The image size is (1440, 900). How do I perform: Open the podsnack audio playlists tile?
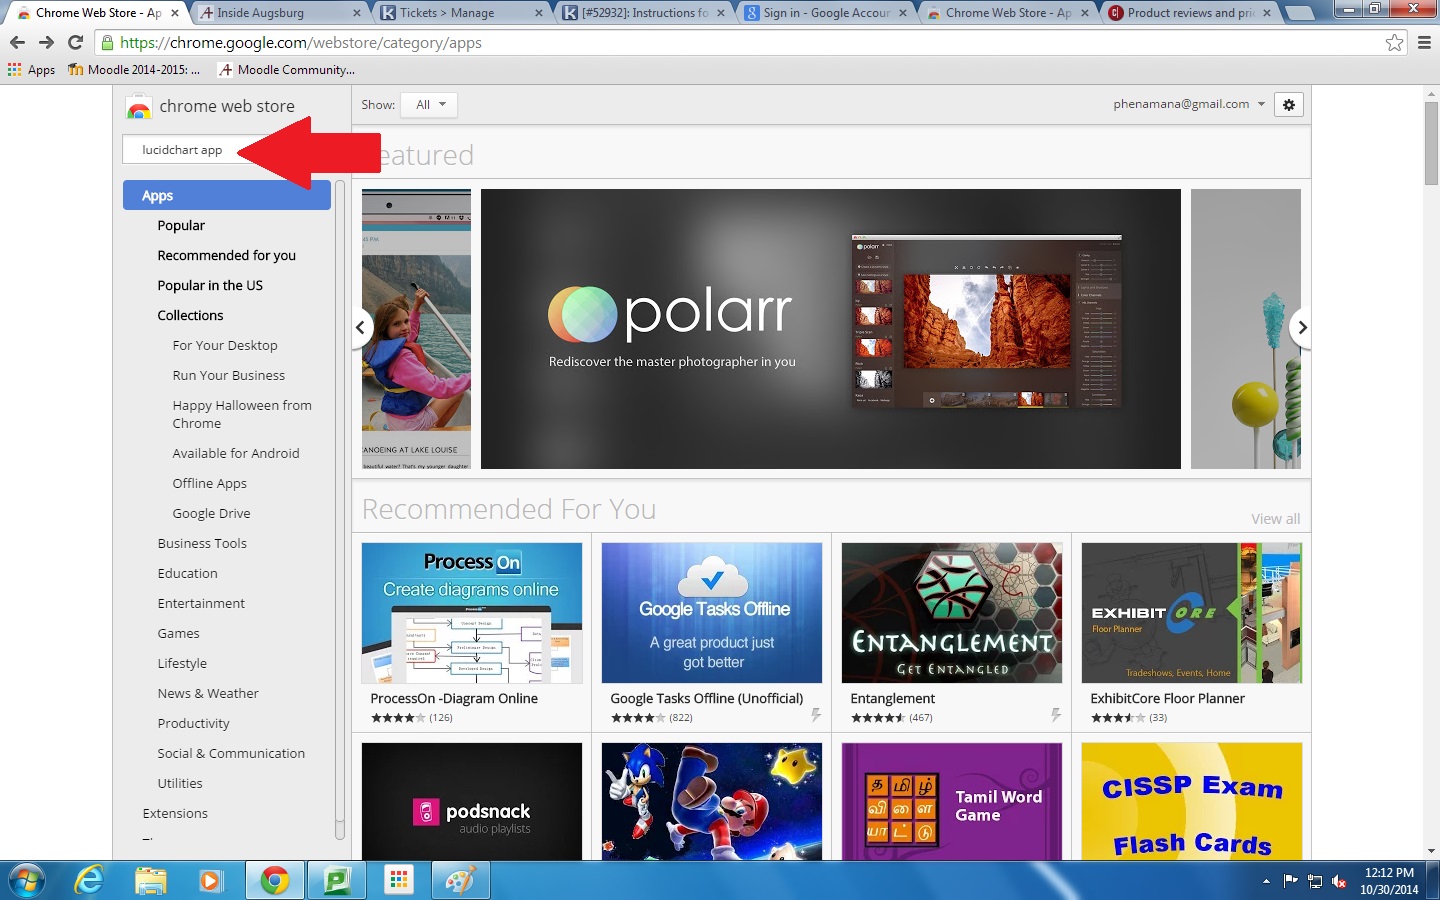point(472,801)
